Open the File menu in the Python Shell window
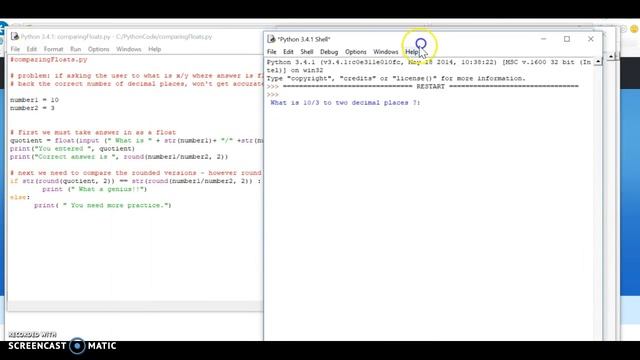This screenshot has height=360, width=640. click(x=271, y=52)
